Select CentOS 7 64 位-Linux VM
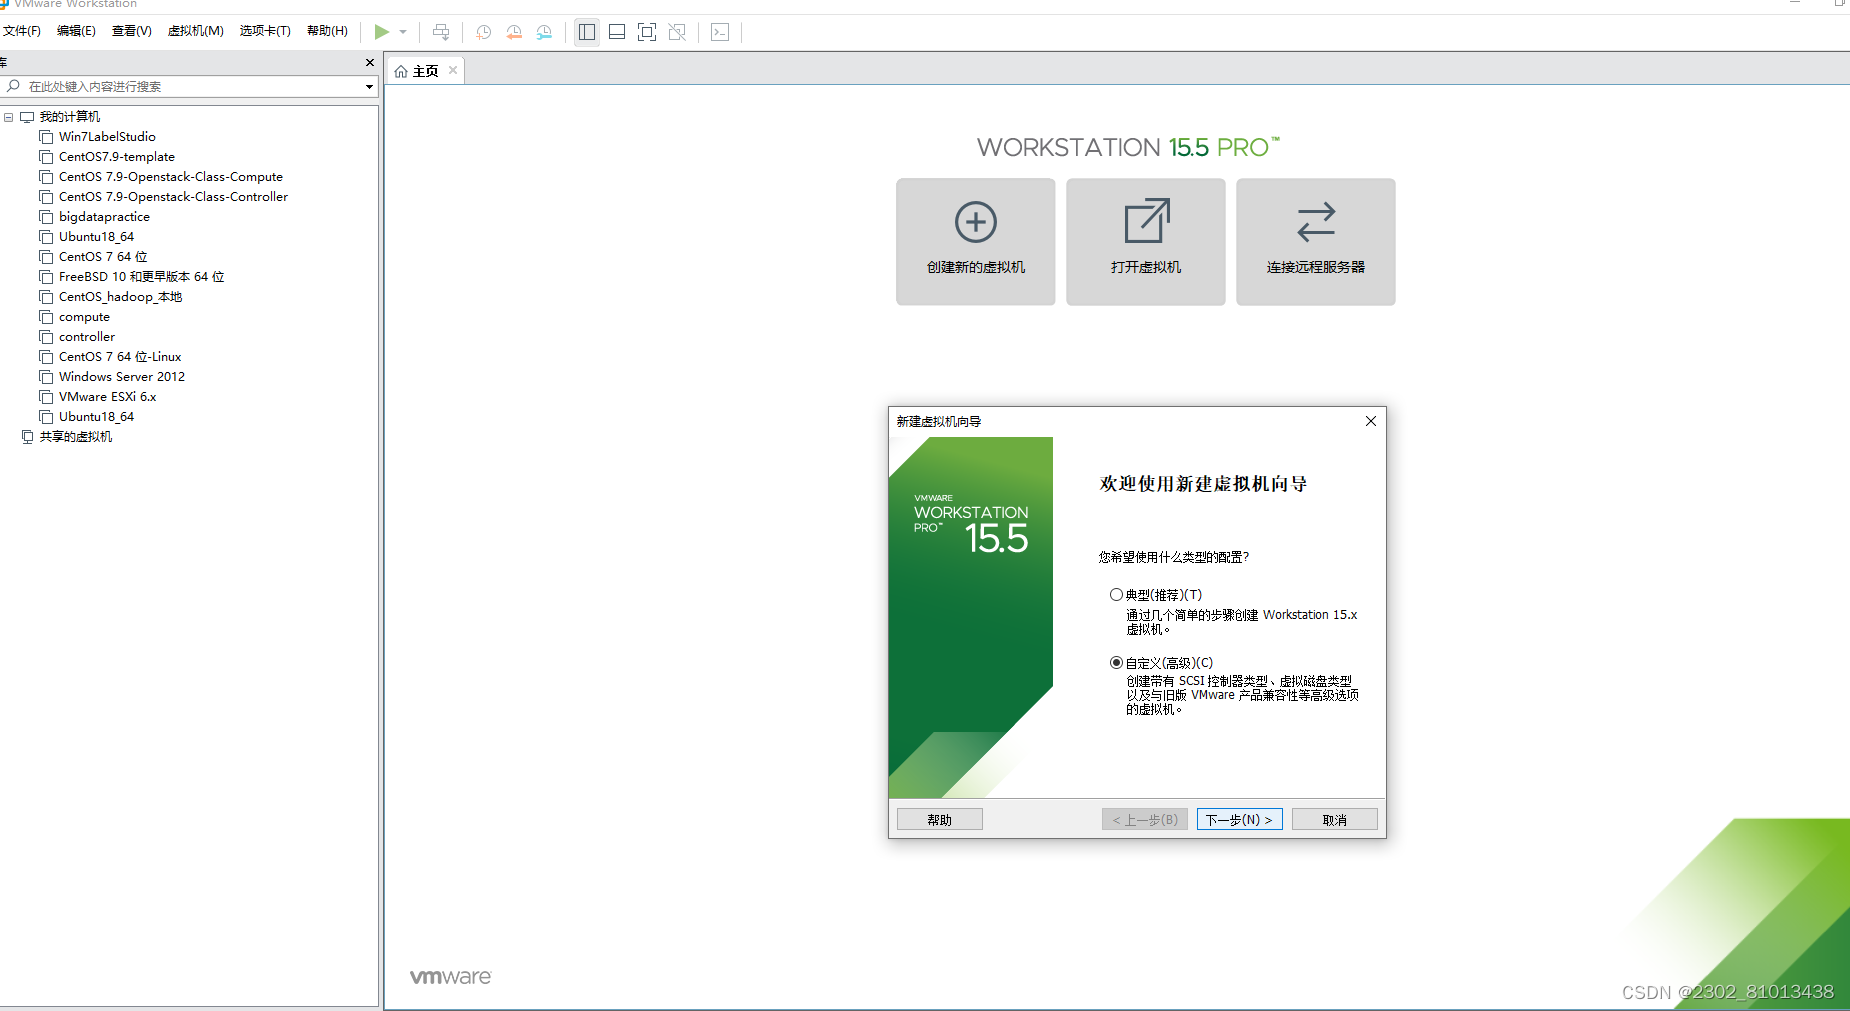Screen dimensions: 1850x1011 pos(120,357)
